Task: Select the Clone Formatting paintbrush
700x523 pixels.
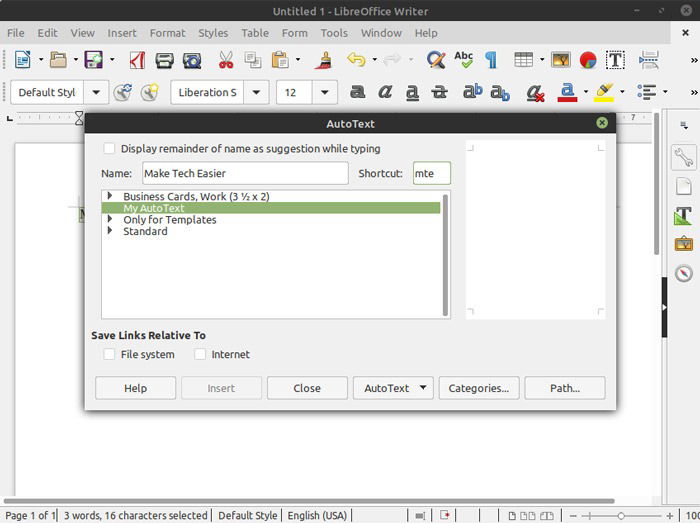Action: click(324, 60)
